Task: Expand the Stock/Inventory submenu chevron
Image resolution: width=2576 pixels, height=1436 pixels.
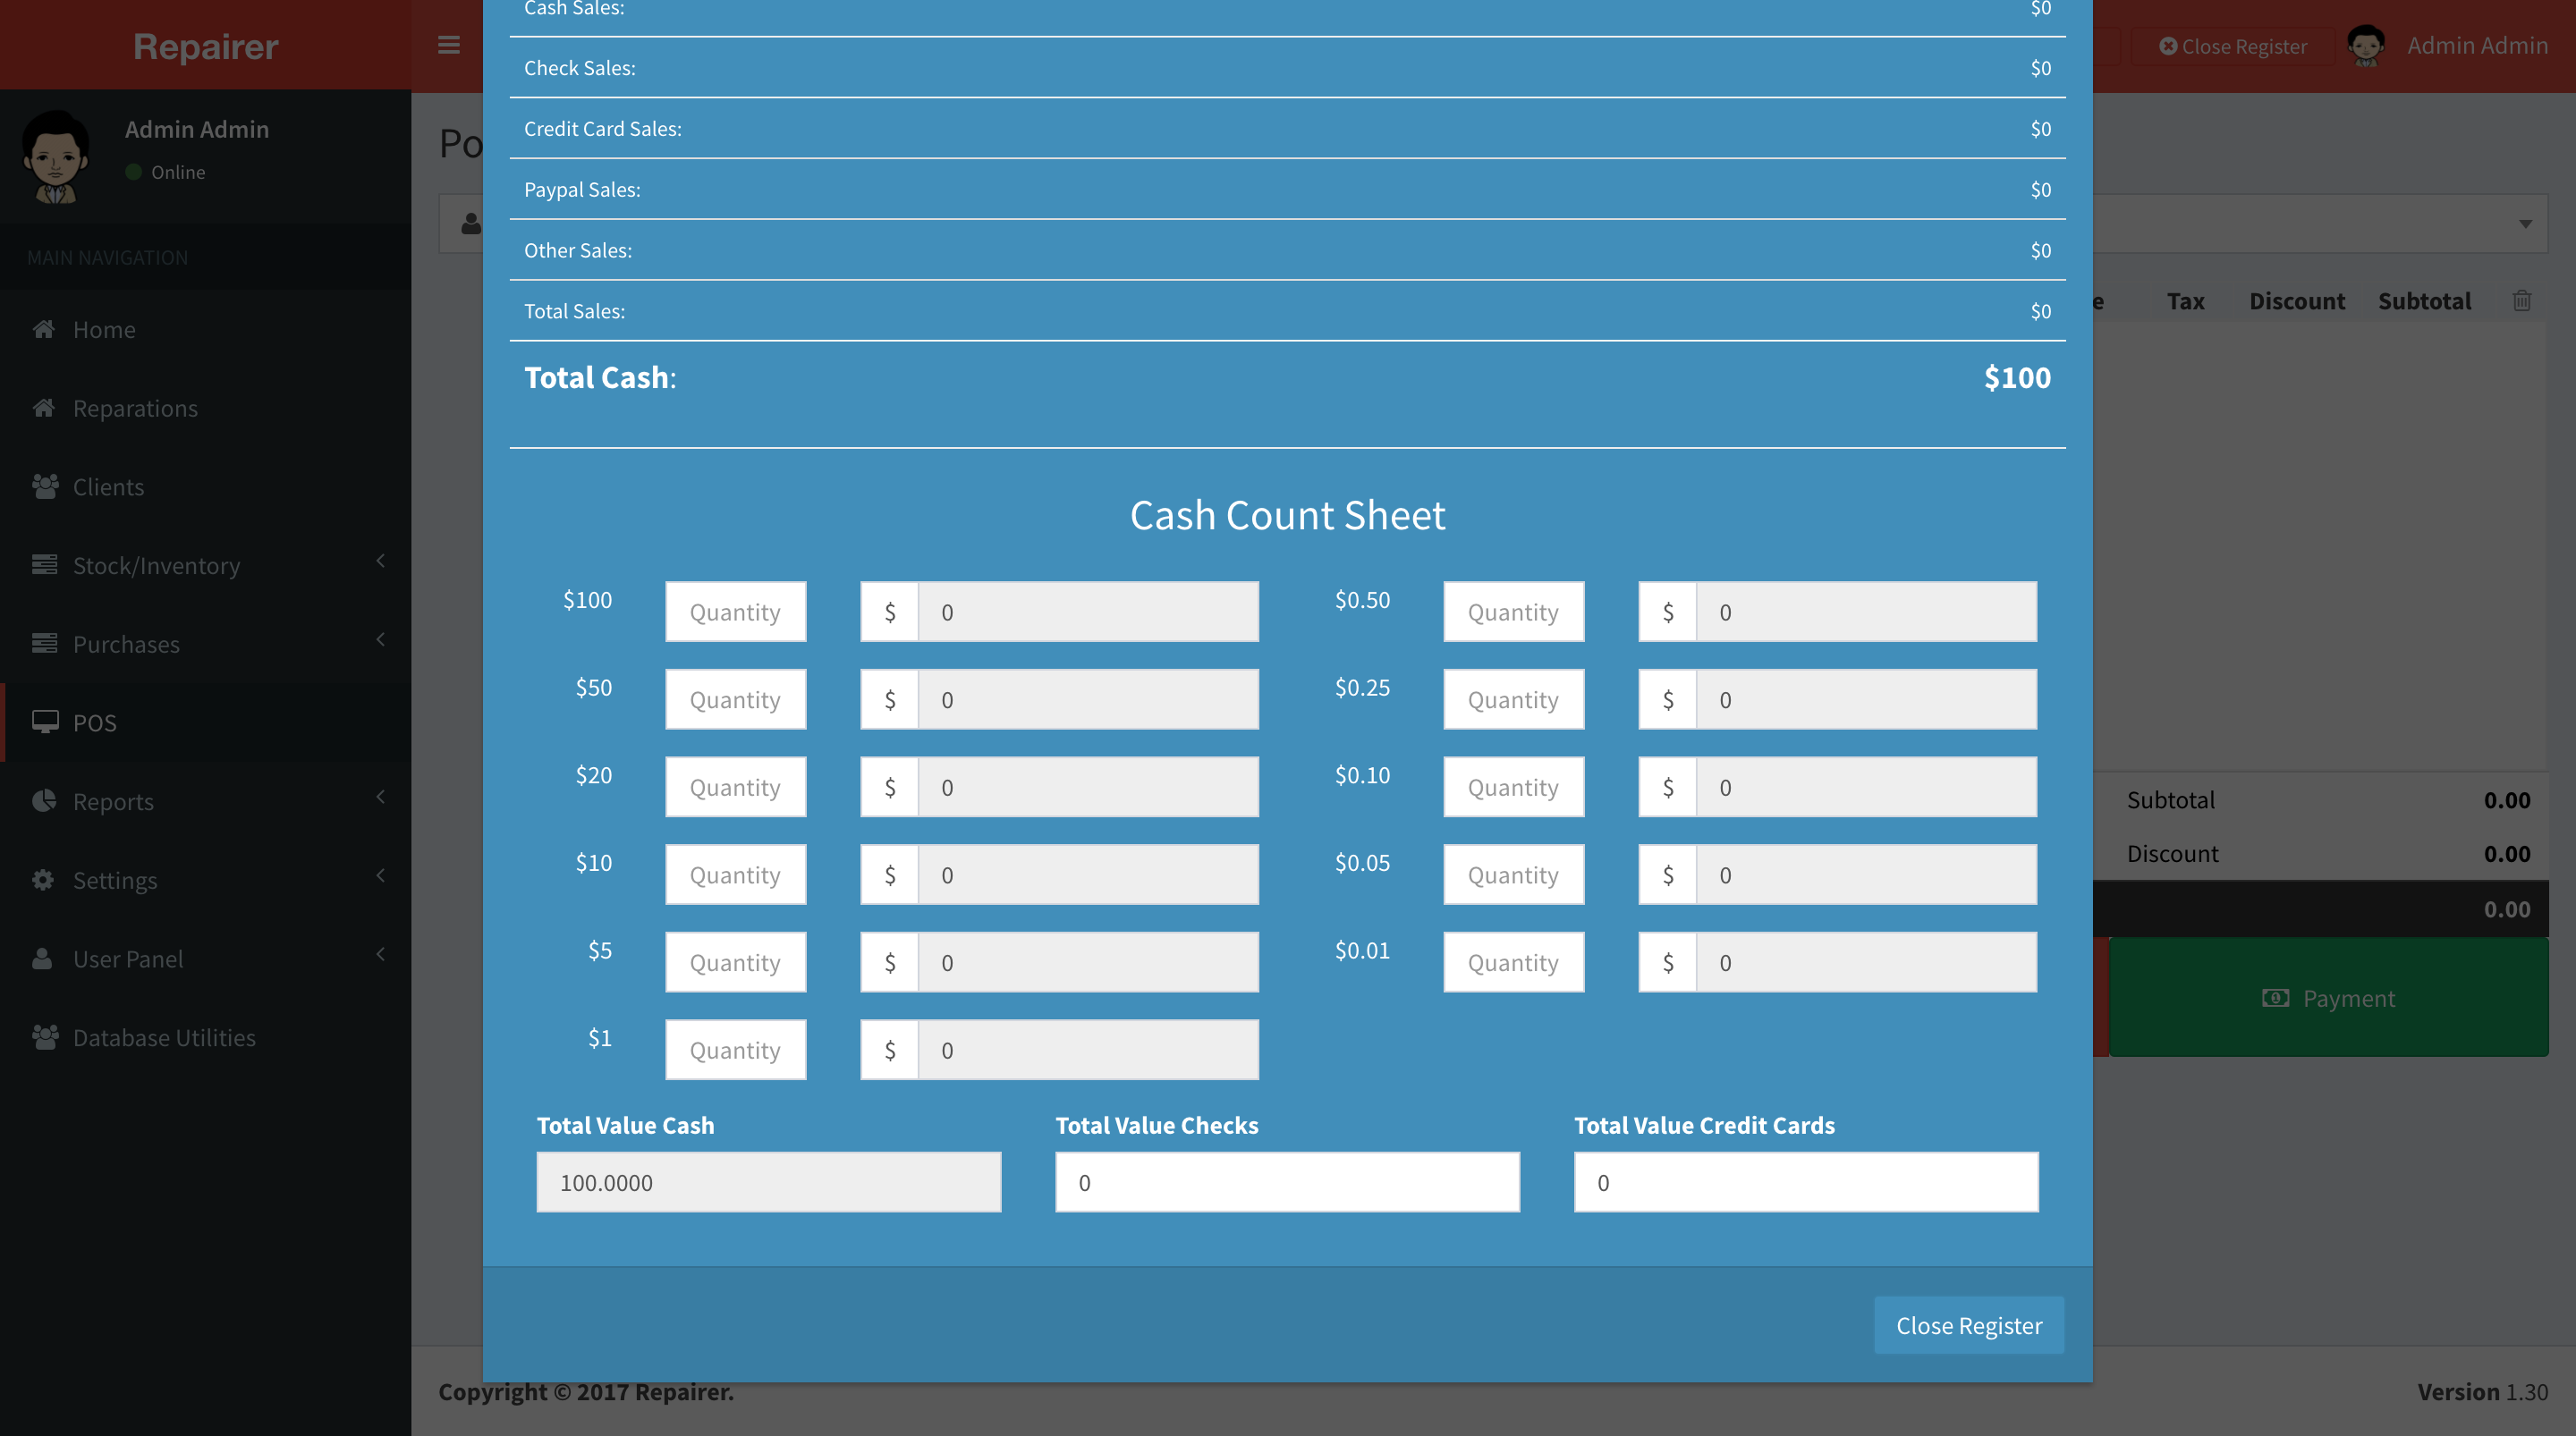Action: tap(381, 561)
